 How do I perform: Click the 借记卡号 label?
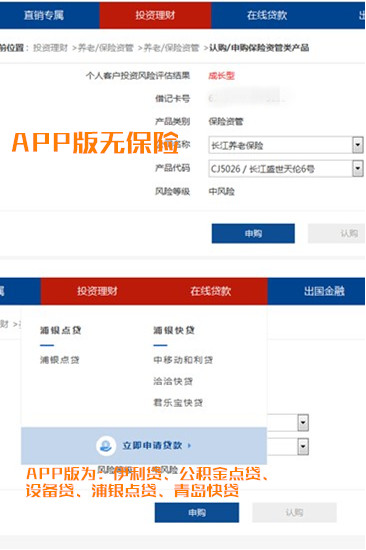172,98
